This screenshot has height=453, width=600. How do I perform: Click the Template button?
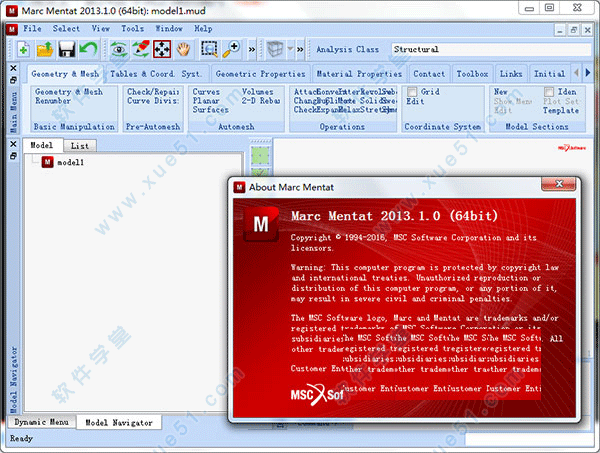(561, 111)
